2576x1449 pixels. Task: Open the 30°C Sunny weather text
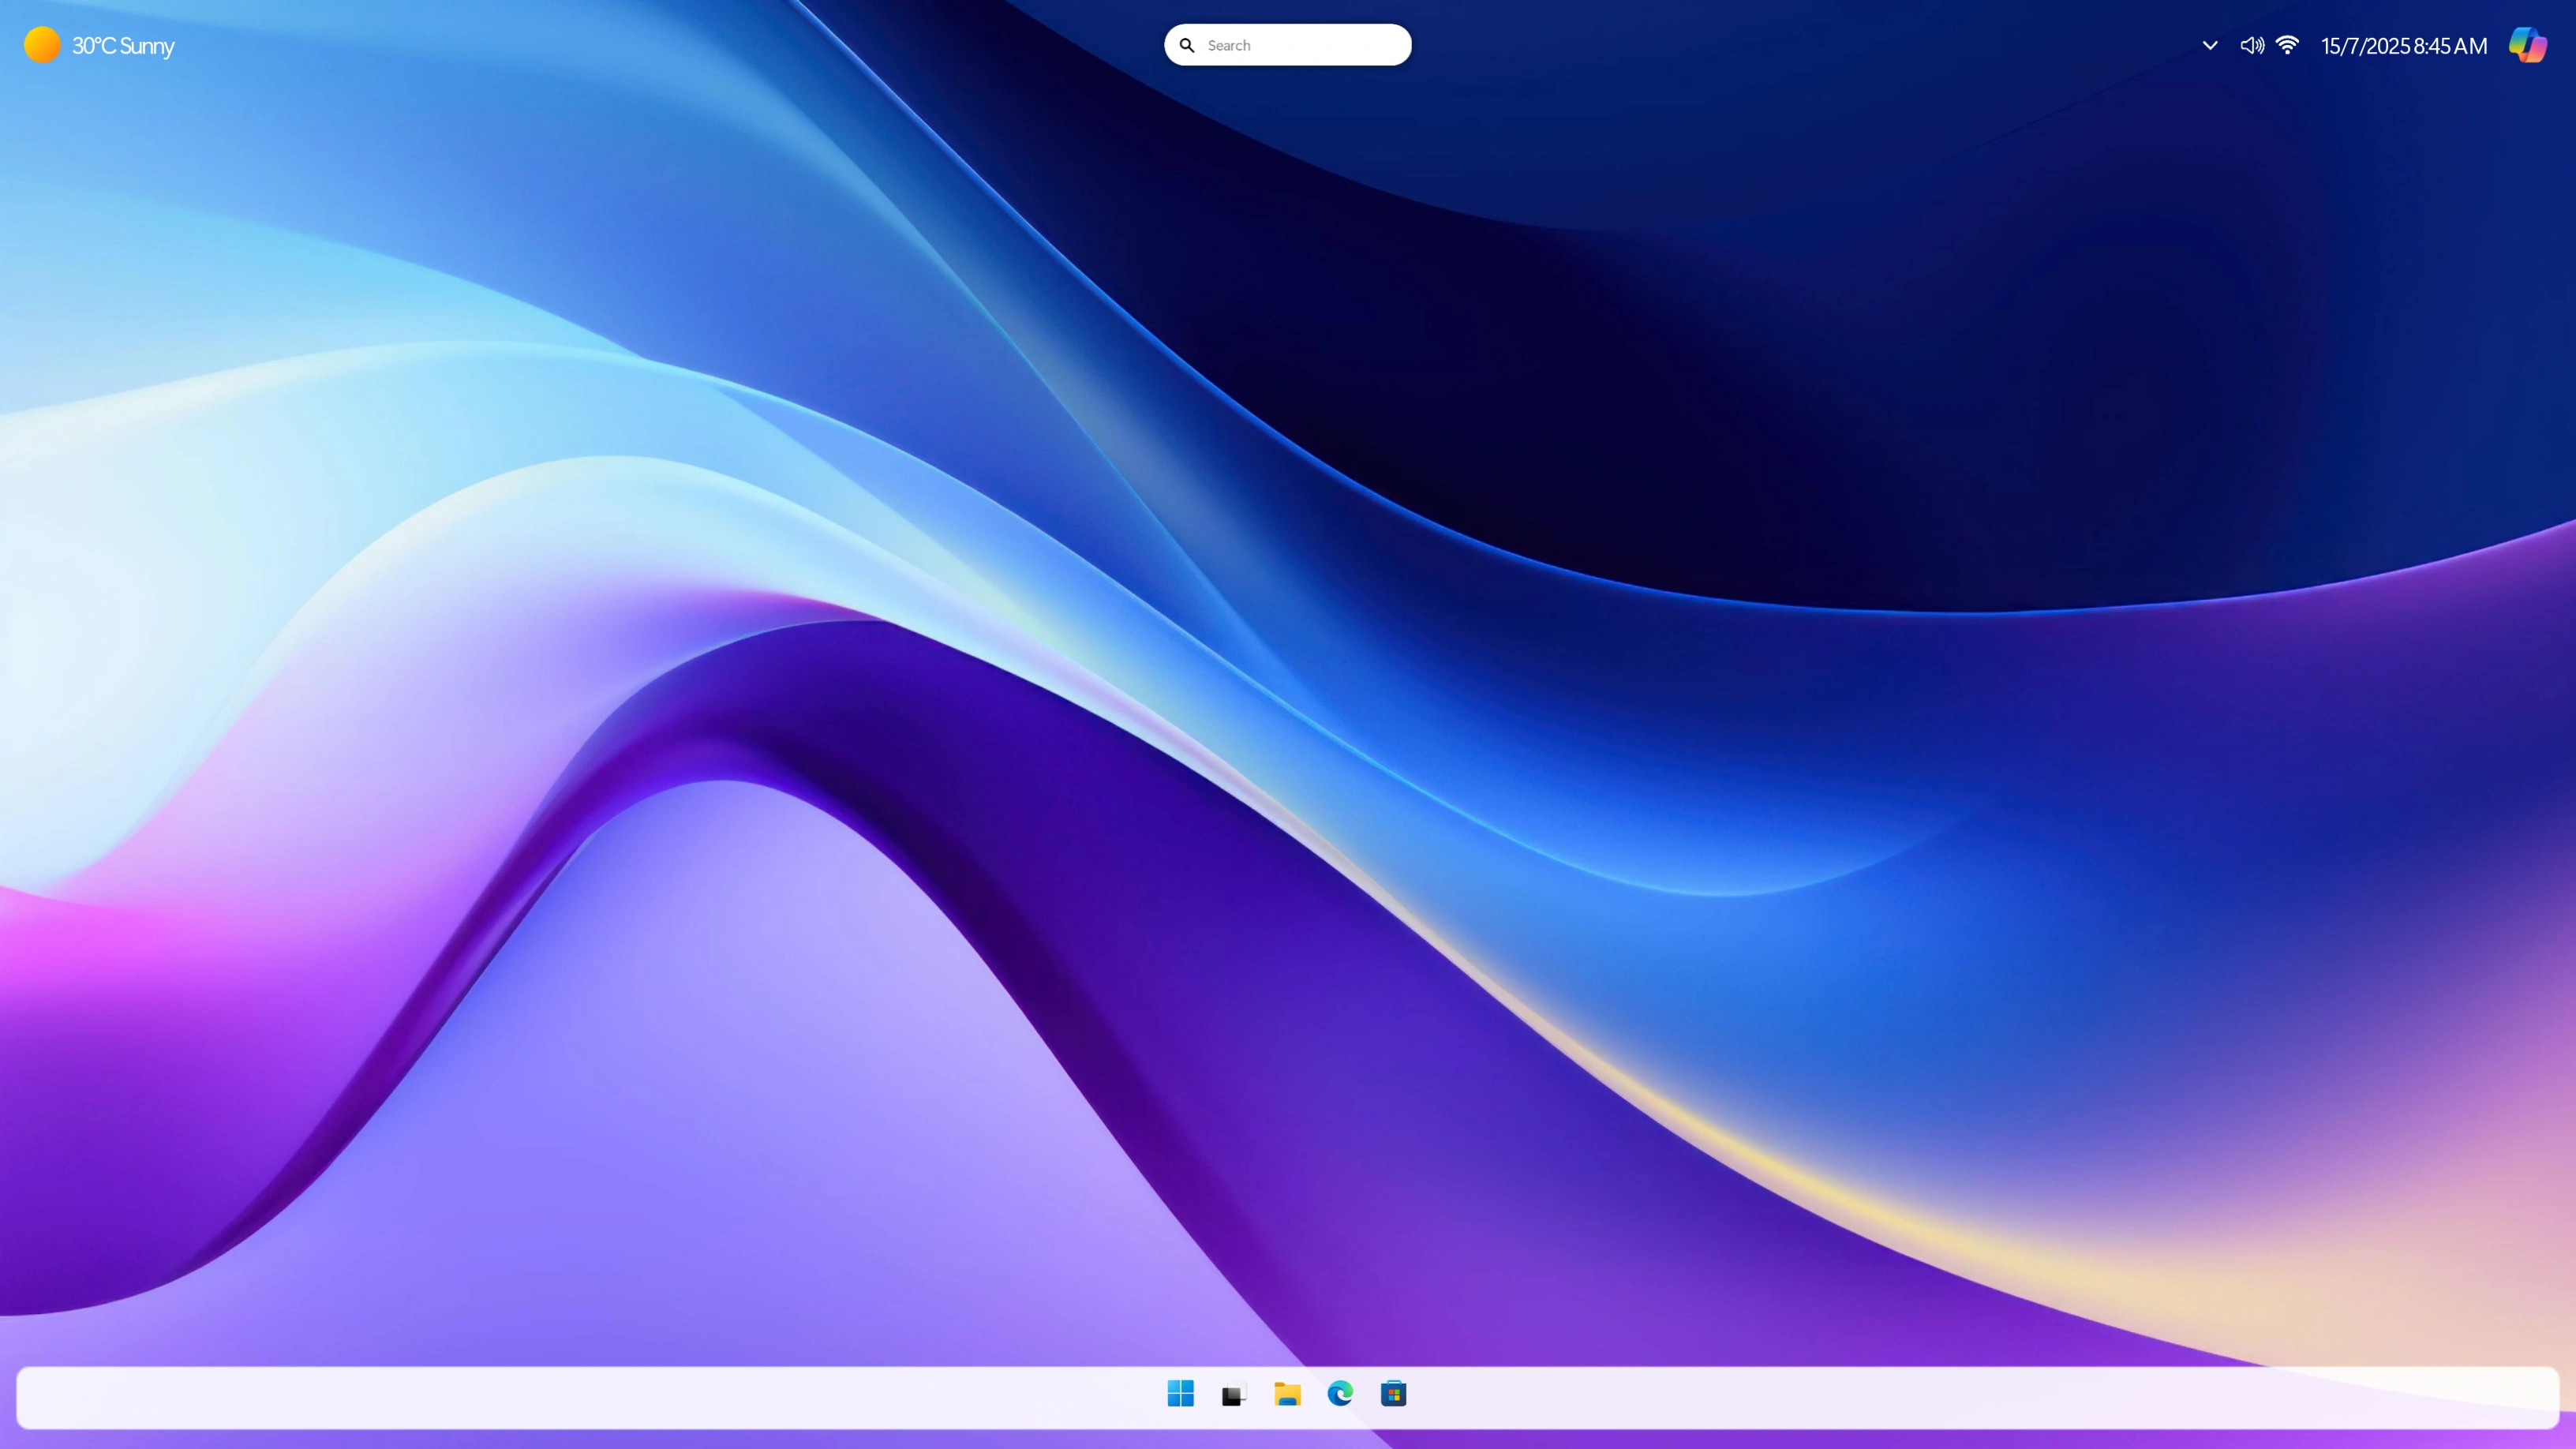click(x=123, y=46)
